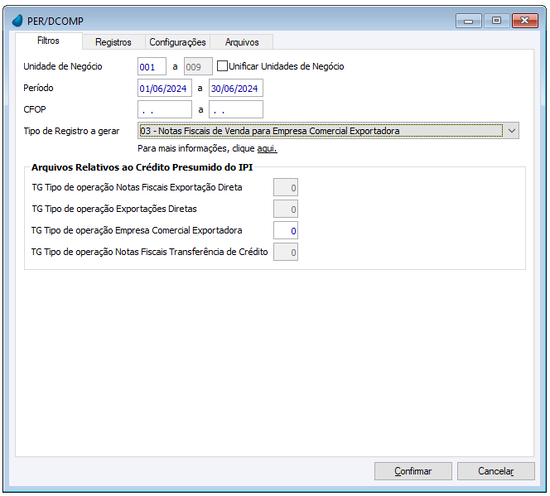Viewport: 550px width, 496px height.
Task: Click the 'Tipo de Registro a gerar' label
Action: coord(72,131)
